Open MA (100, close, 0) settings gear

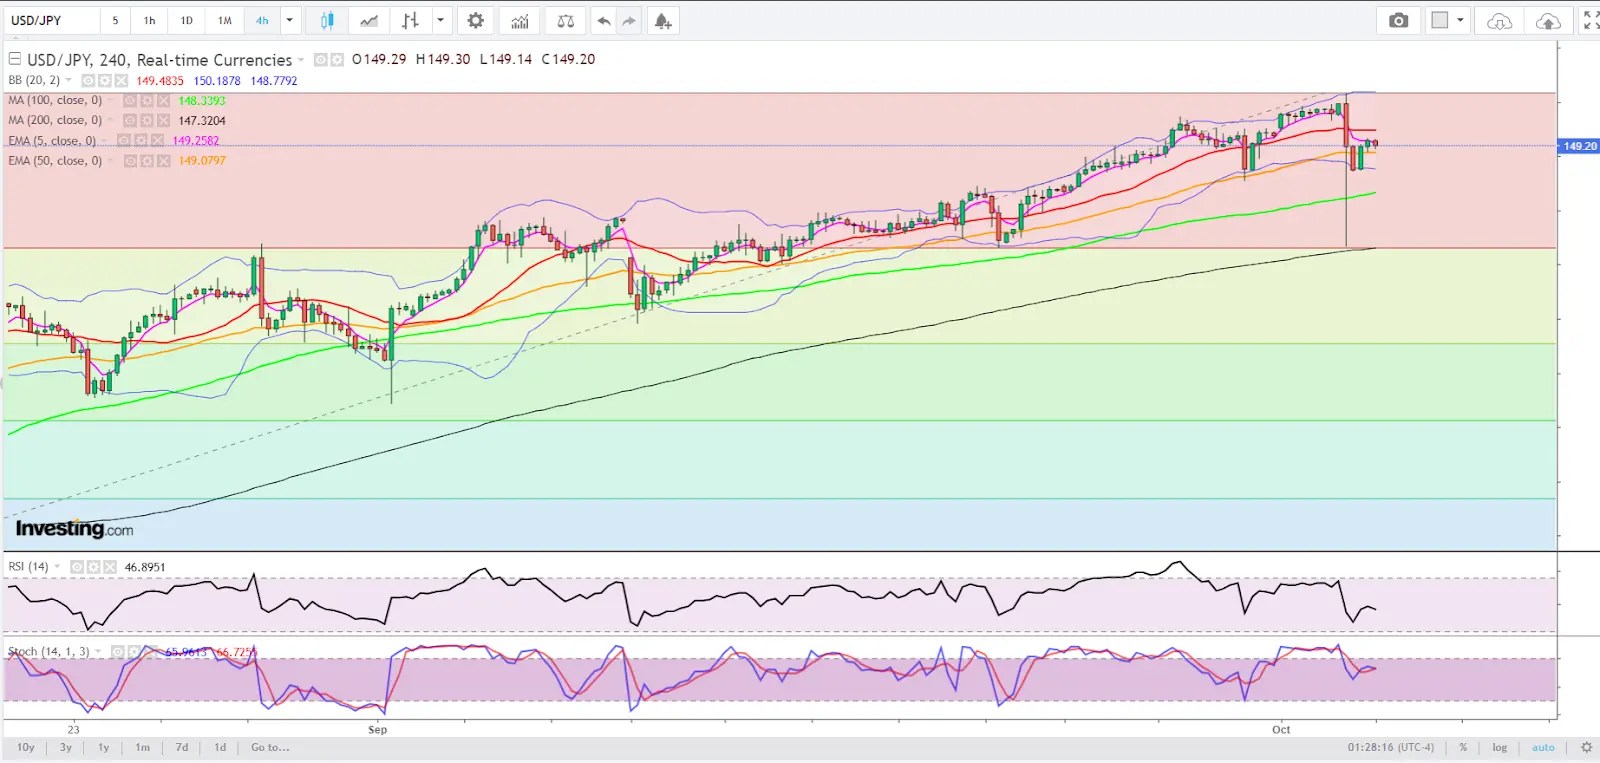[146, 101]
